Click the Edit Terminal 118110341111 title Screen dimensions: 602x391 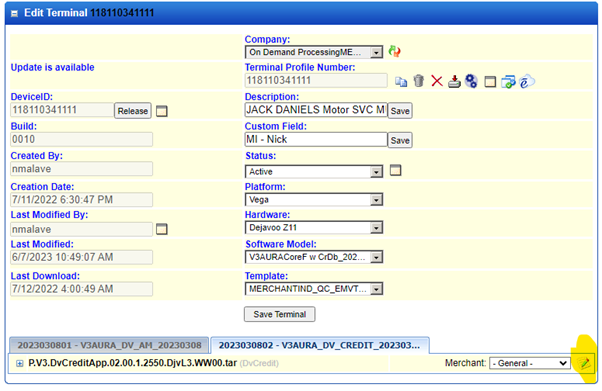(x=89, y=13)
